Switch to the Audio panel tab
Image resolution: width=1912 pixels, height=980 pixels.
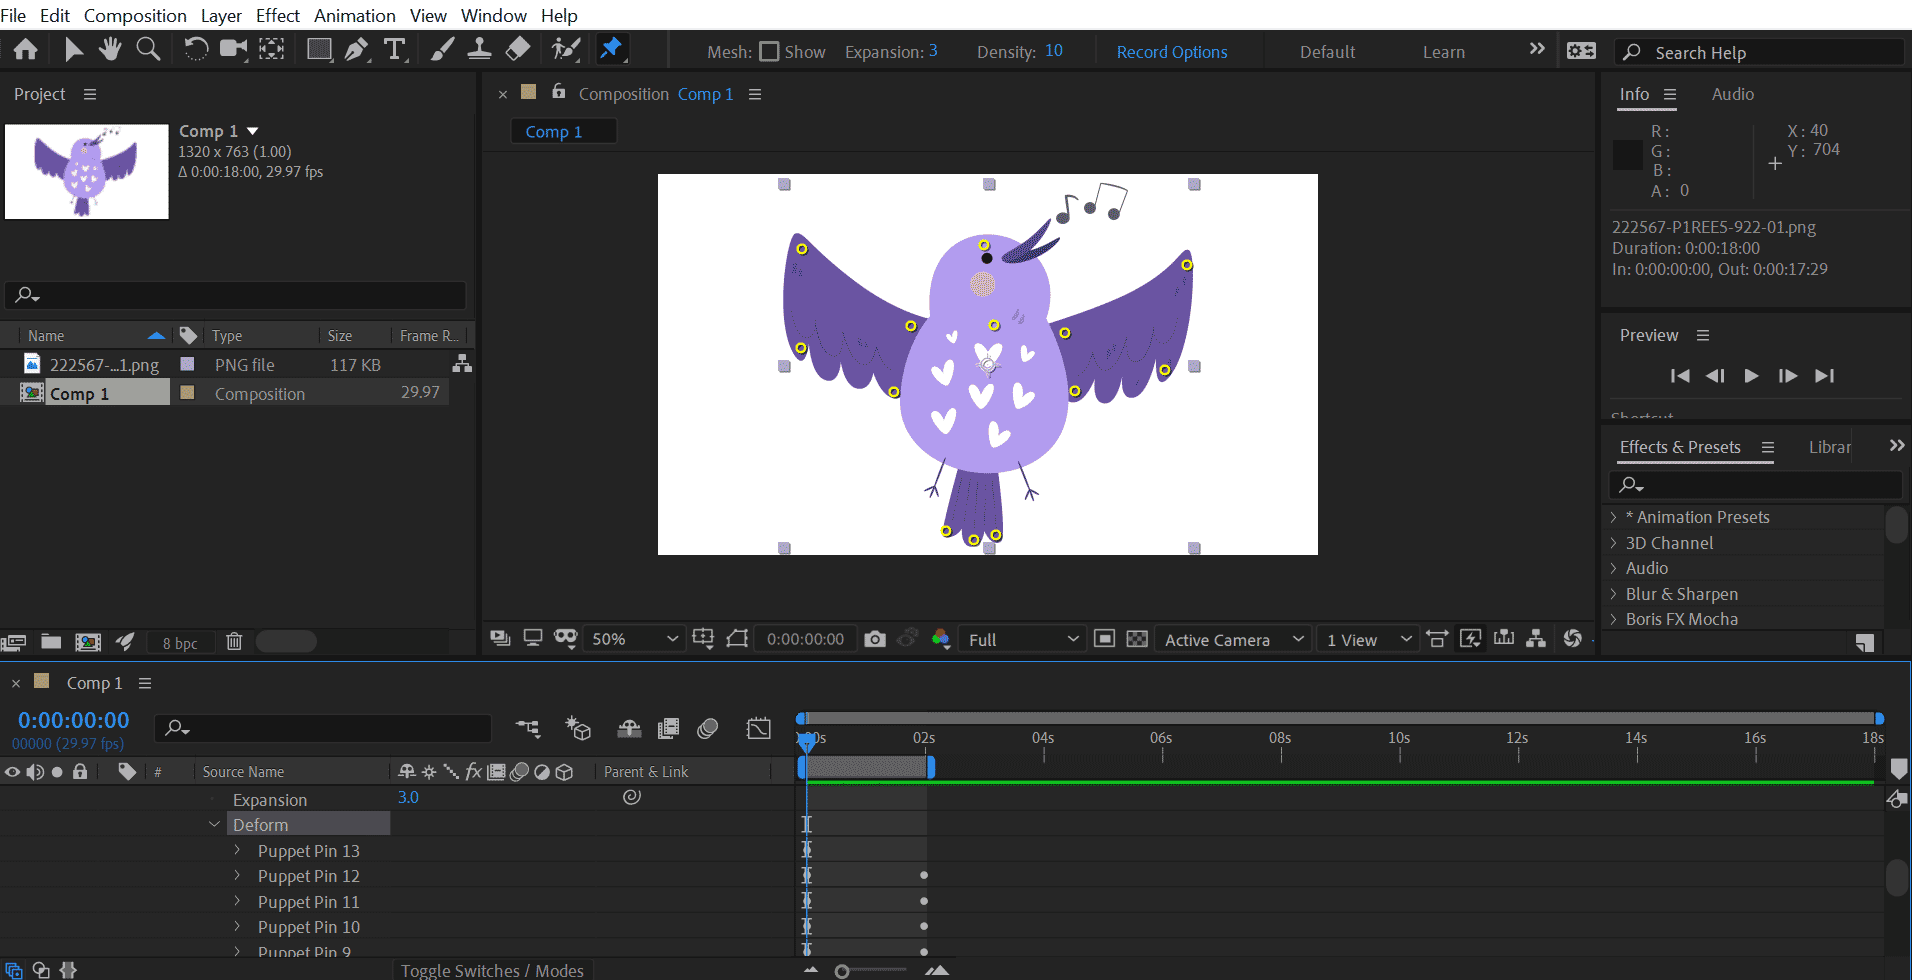(x=1732, y=94)
